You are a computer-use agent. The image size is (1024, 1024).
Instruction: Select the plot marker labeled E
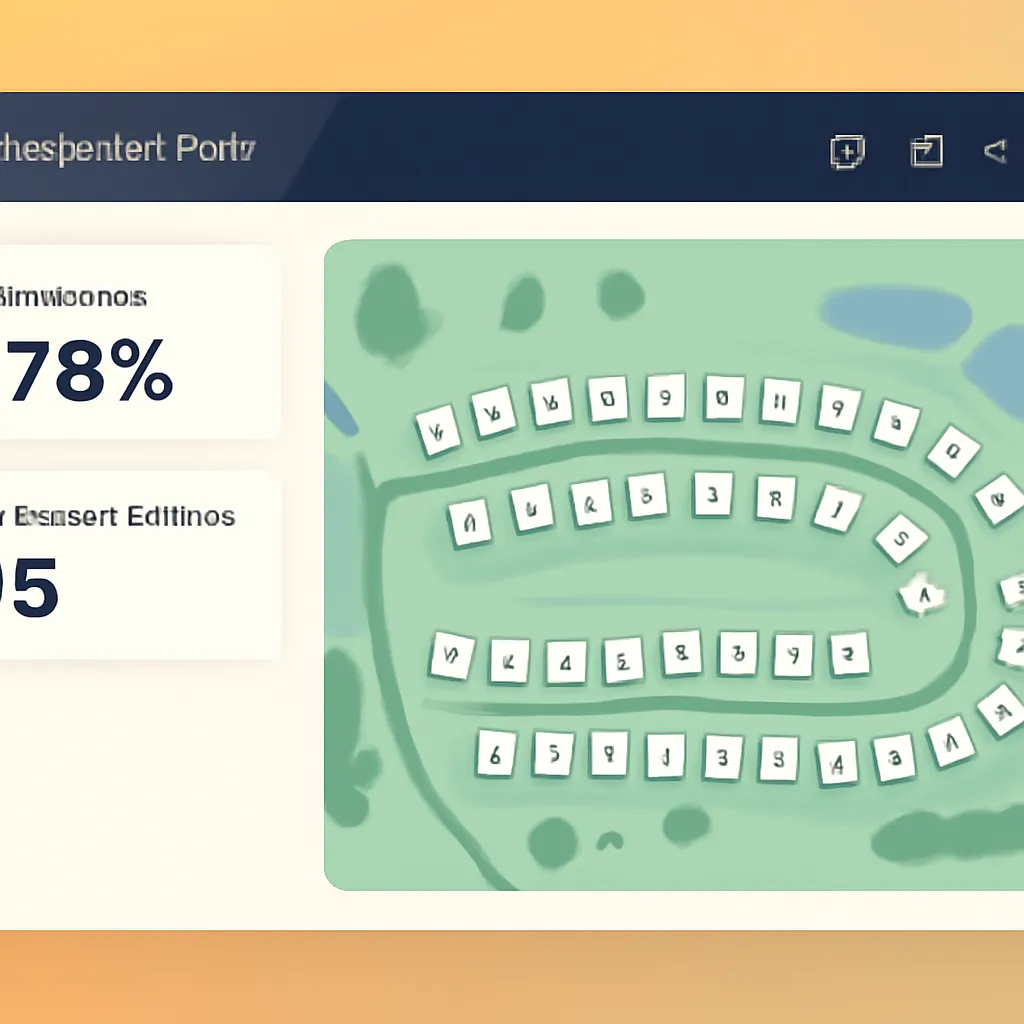tap(623, 662)
